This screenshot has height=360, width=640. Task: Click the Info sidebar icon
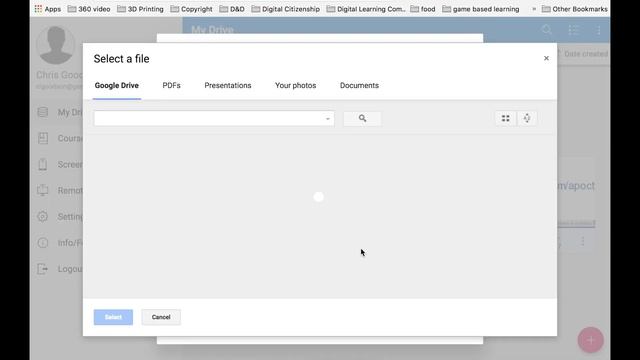click(43, 243)
